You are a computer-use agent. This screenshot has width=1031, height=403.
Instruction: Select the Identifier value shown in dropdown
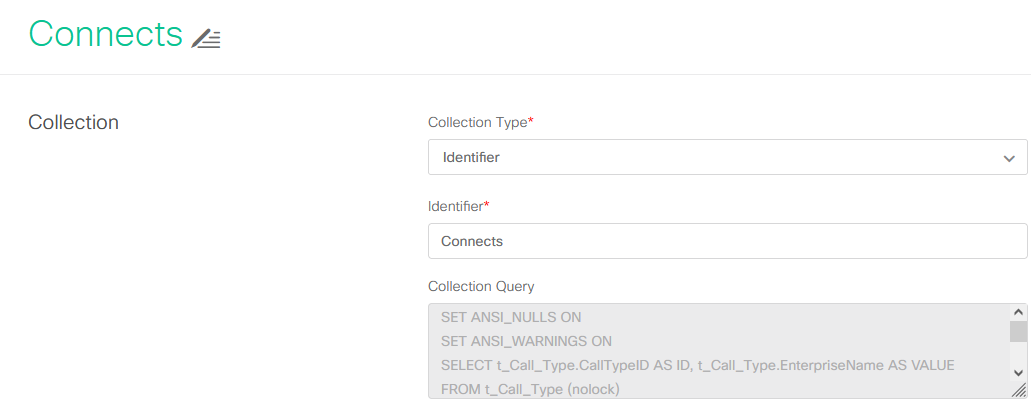[471, 158]
